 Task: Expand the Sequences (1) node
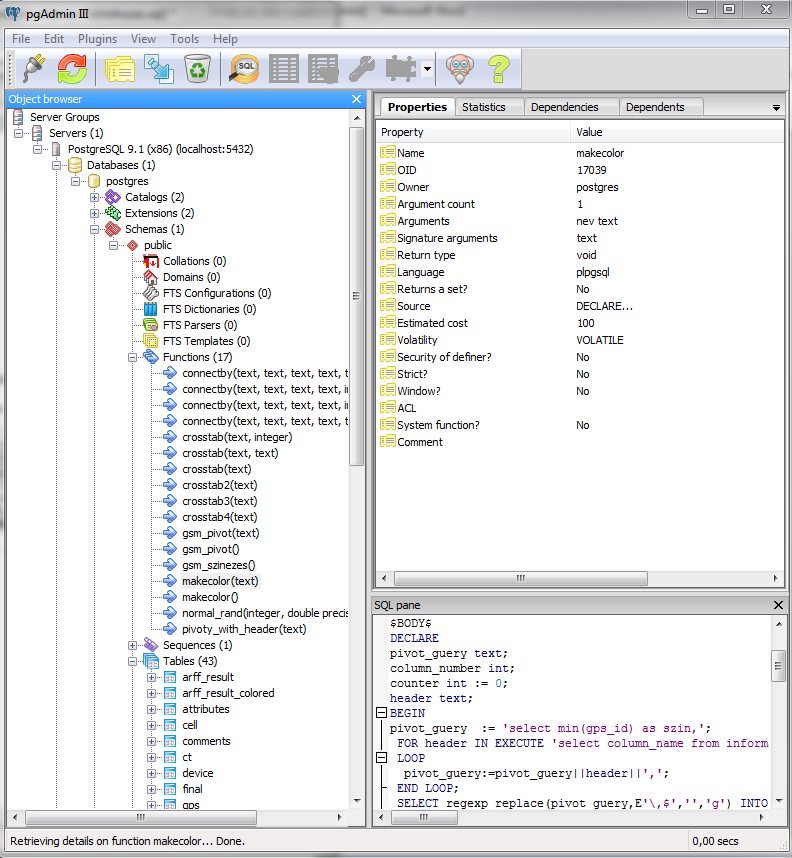click(132, 645)
